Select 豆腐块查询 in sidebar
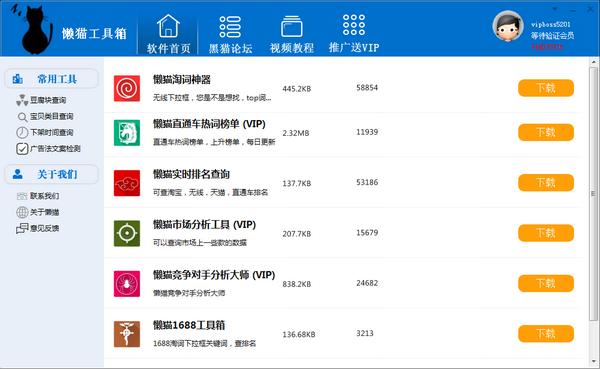The image size is (600, 369). (x=41, y=100)
